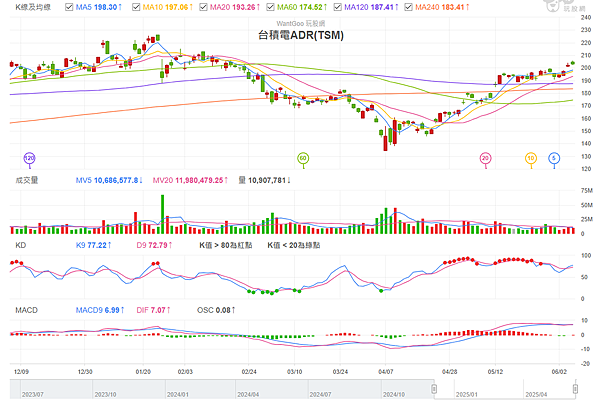
Task: Click the MACD panel title label
Action: coord(26,310)
